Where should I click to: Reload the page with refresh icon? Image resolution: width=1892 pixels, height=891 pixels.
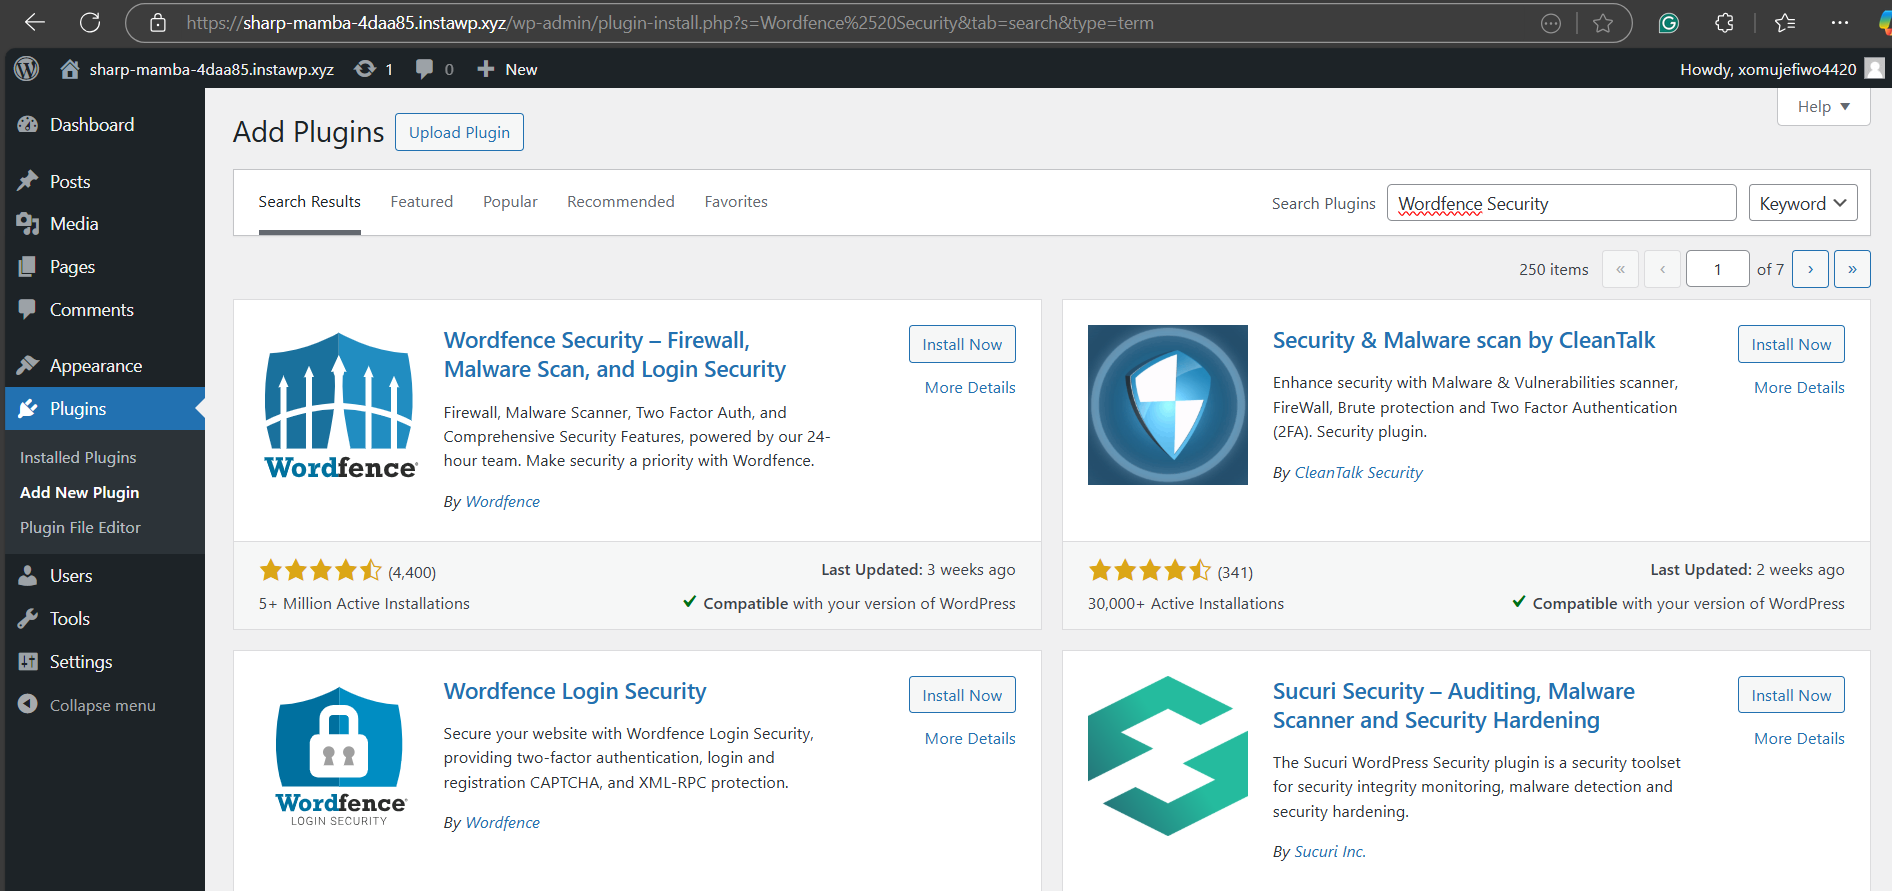pyautogui.click(x=90, y=22)
